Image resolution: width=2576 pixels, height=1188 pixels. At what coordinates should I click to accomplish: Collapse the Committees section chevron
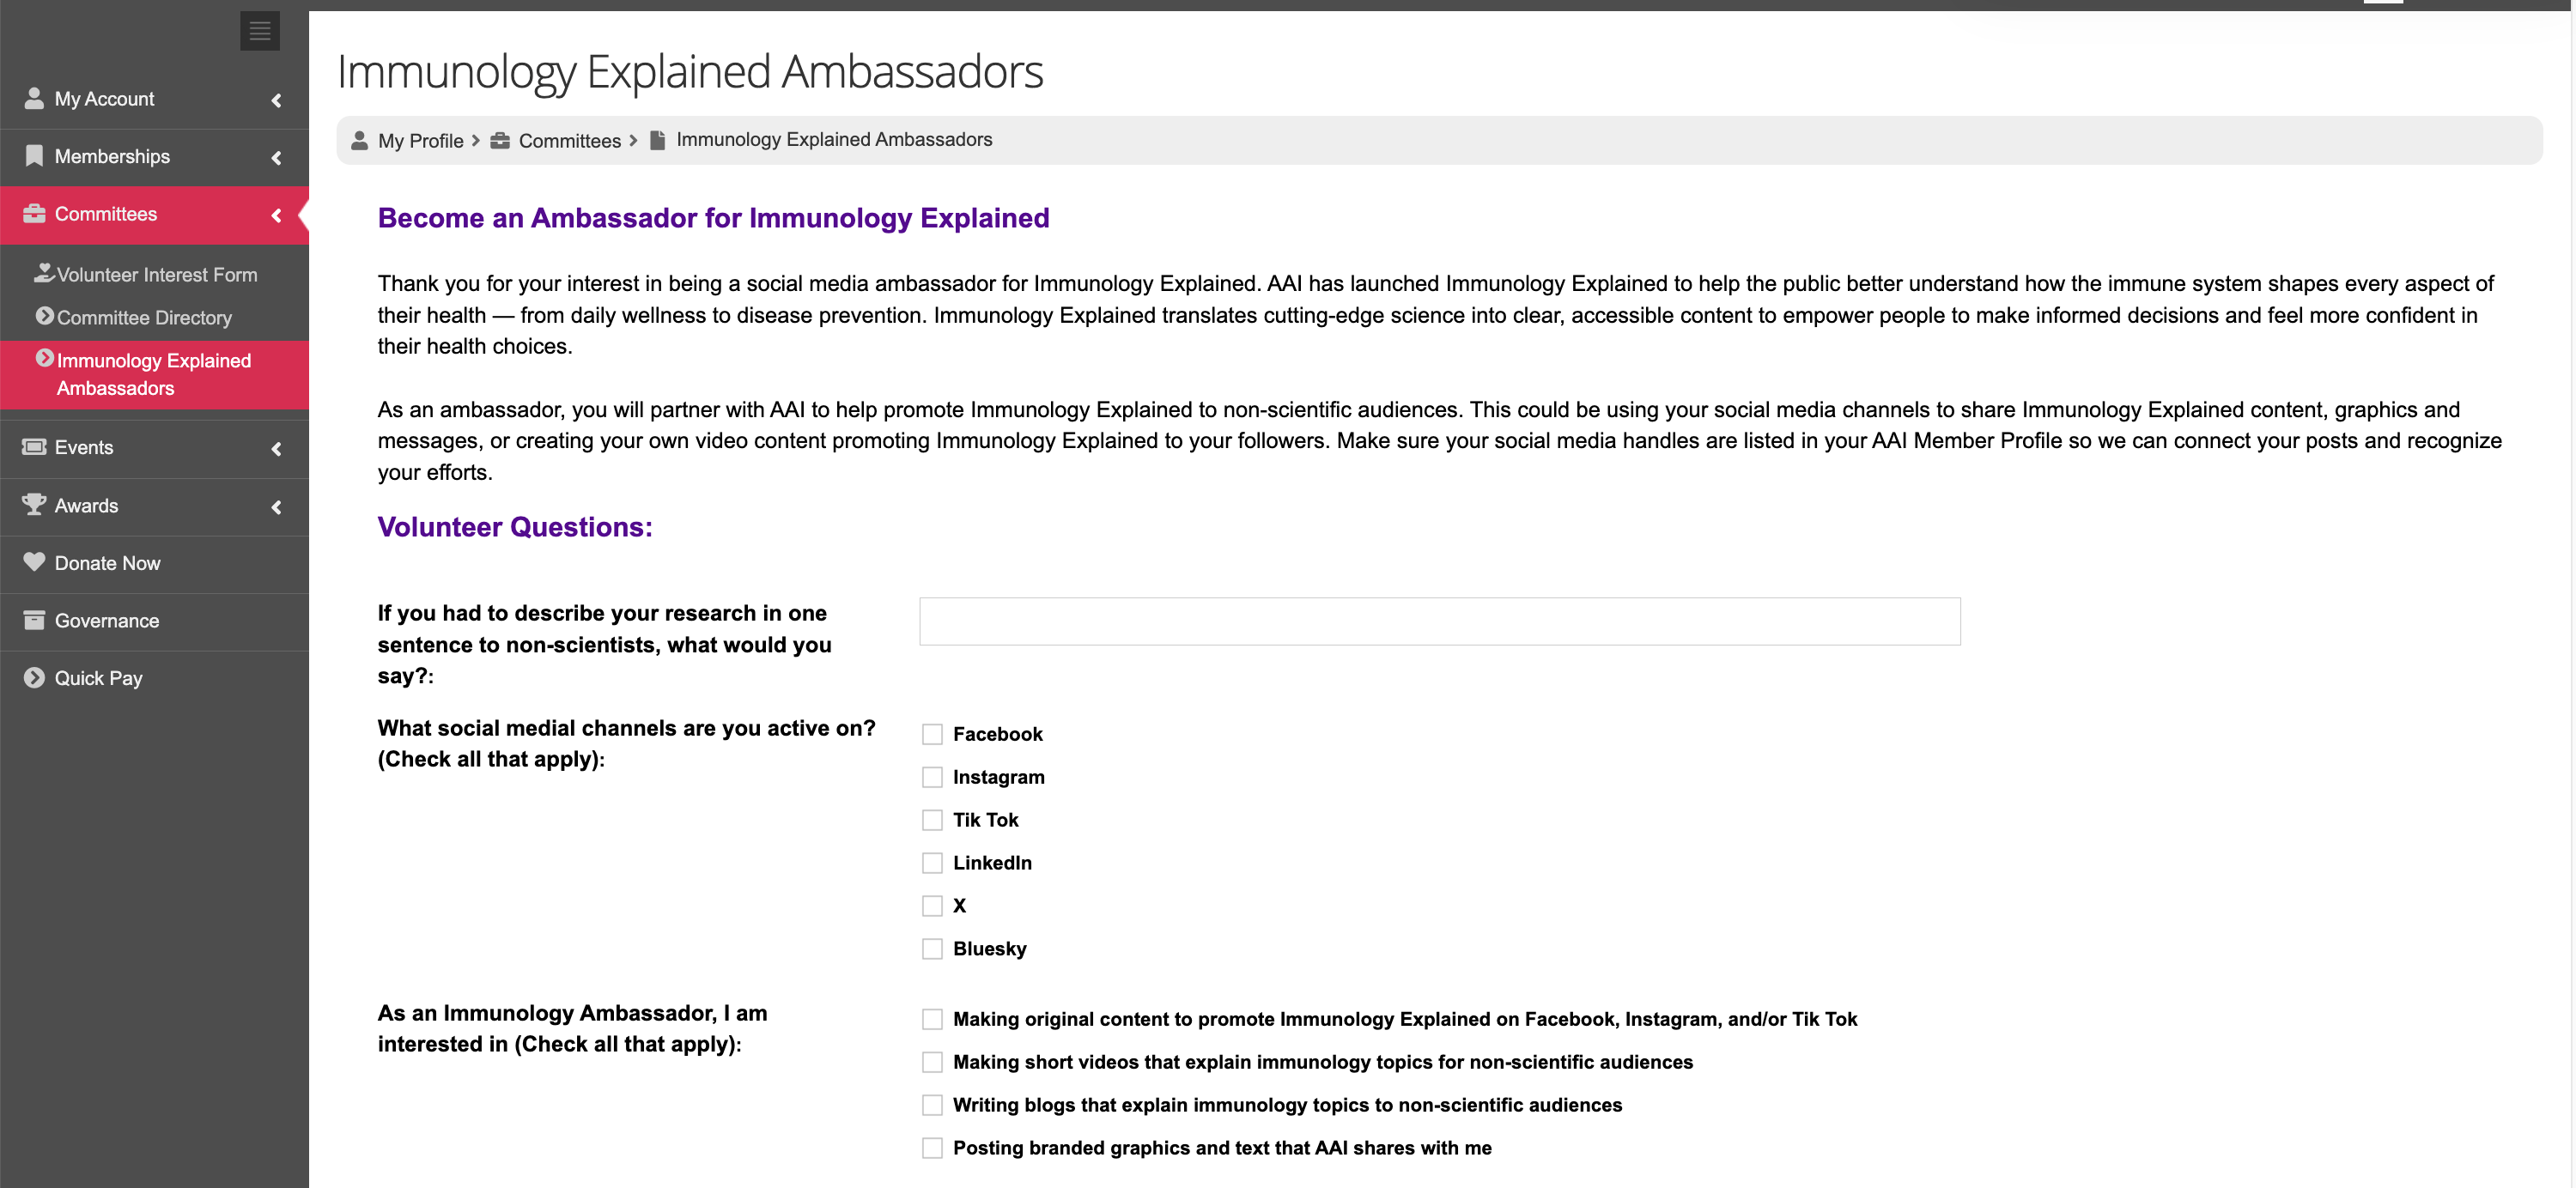pyautogui.click(x=276, y=215)
